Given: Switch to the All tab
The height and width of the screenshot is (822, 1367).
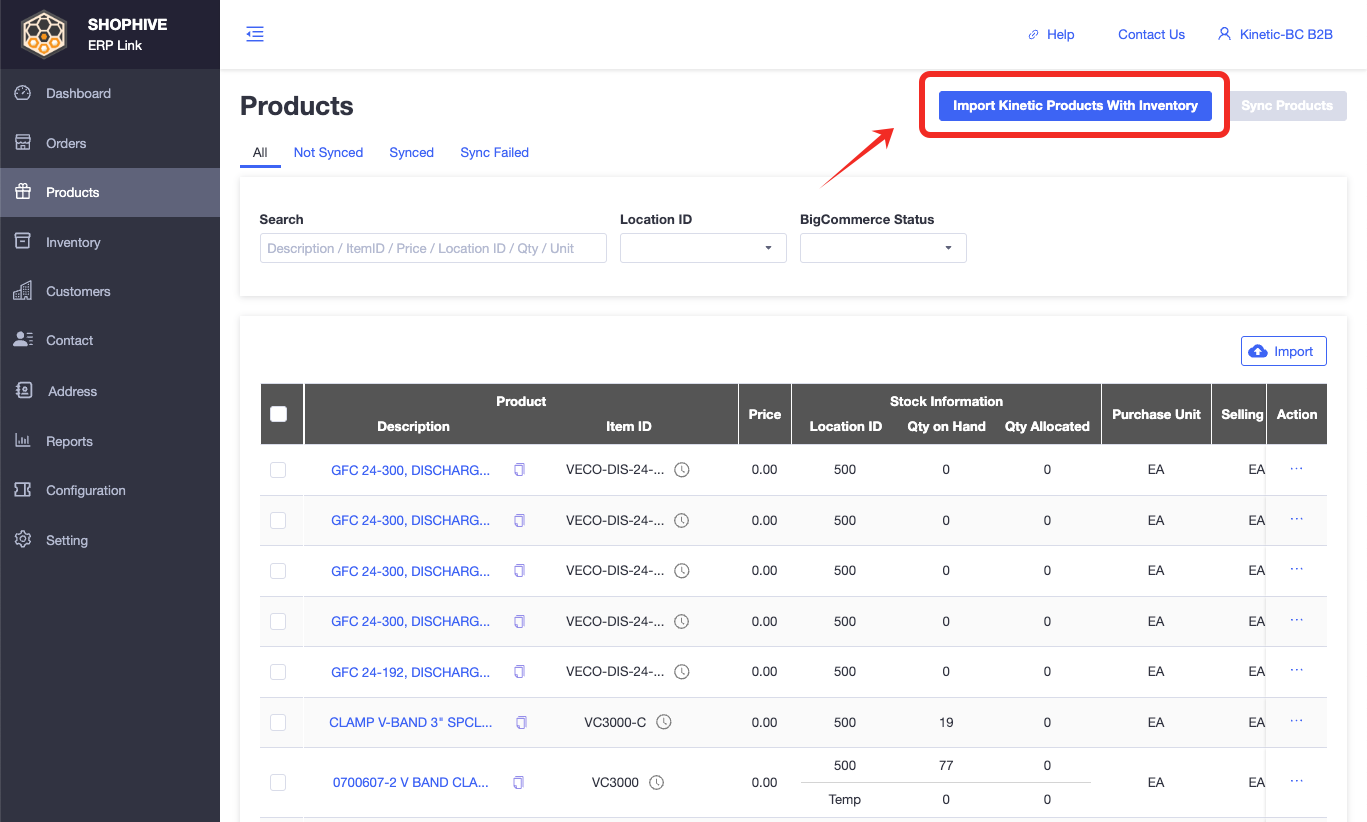Looking at the screenshot, I should [x=260, y=153].
